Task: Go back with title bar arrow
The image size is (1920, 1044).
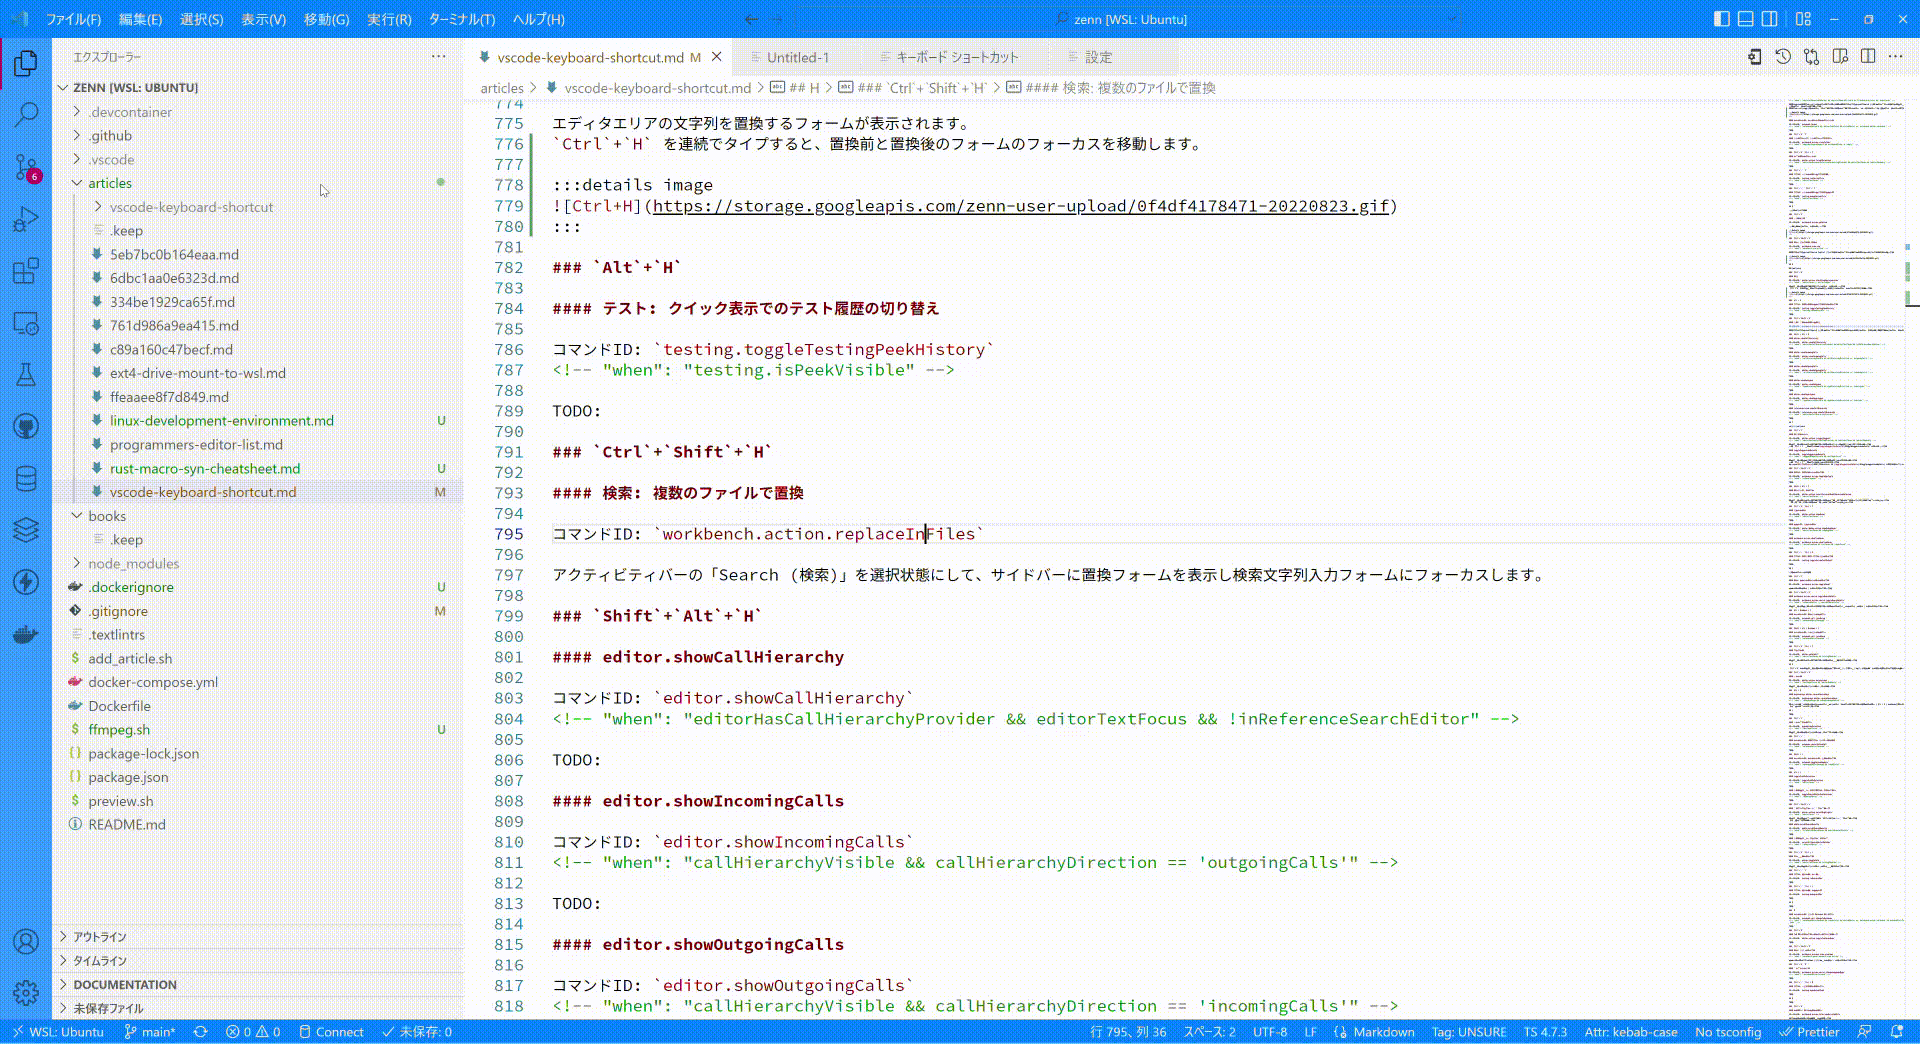Action: point(752,19)
